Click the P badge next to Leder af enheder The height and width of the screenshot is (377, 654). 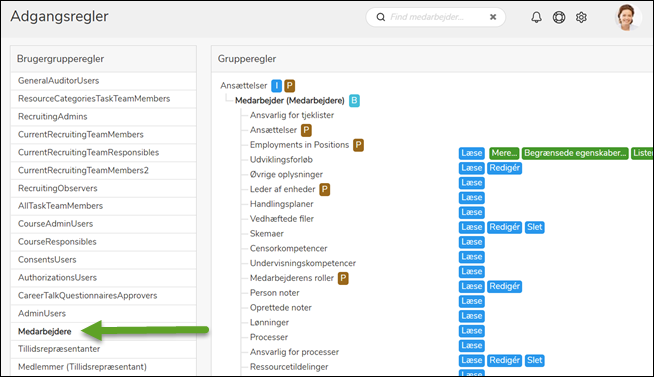point(324,189)
